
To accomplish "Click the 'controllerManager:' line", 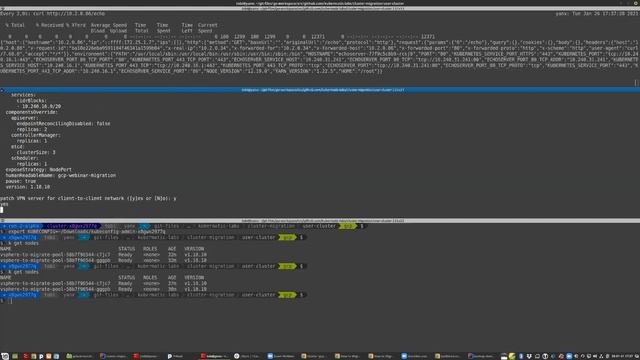I will (36, 135).
